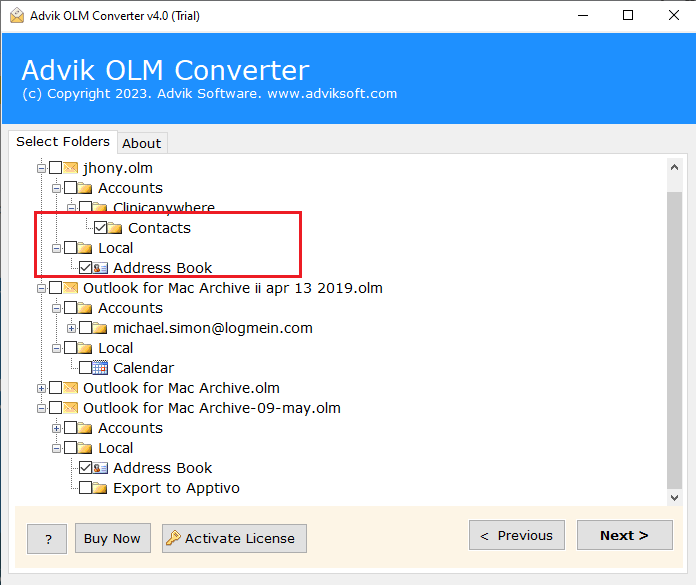Image resolution: width=696 pixels, height=585 pixels.
Task: Click the vertical scrollbar thumb
Action: pyautogui.click(x=674, y=340)
